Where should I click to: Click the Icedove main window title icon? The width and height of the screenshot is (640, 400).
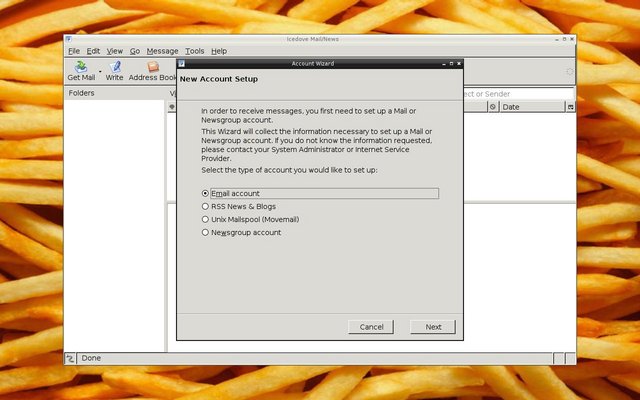69,39
